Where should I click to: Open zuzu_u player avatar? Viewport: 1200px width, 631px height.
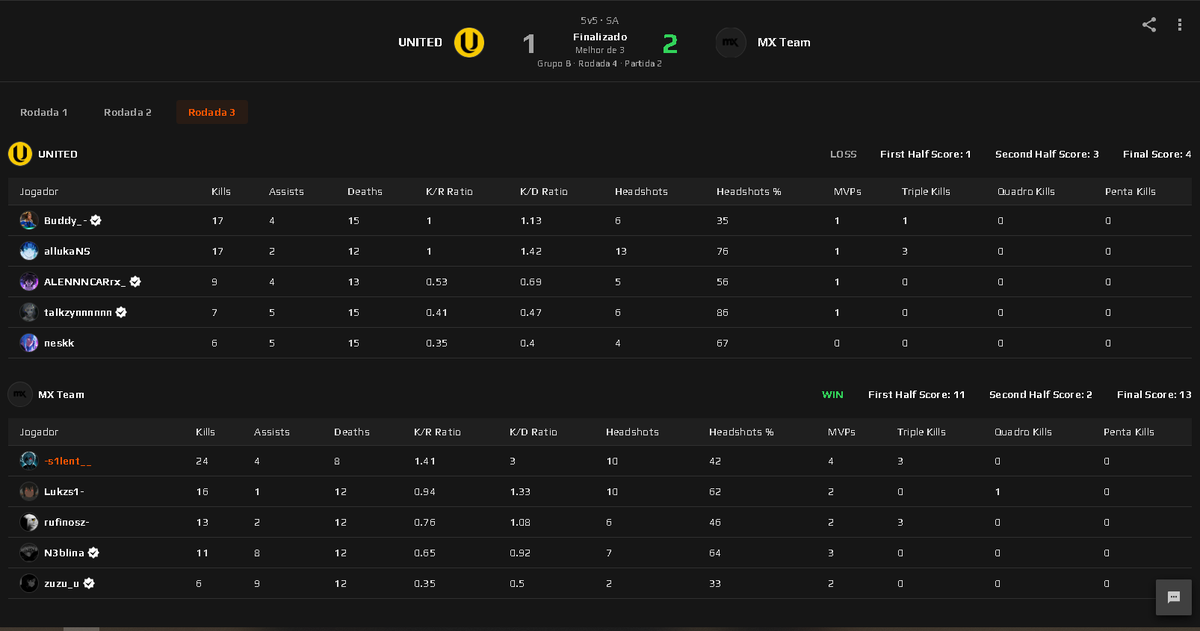click(x=29, y=583)
